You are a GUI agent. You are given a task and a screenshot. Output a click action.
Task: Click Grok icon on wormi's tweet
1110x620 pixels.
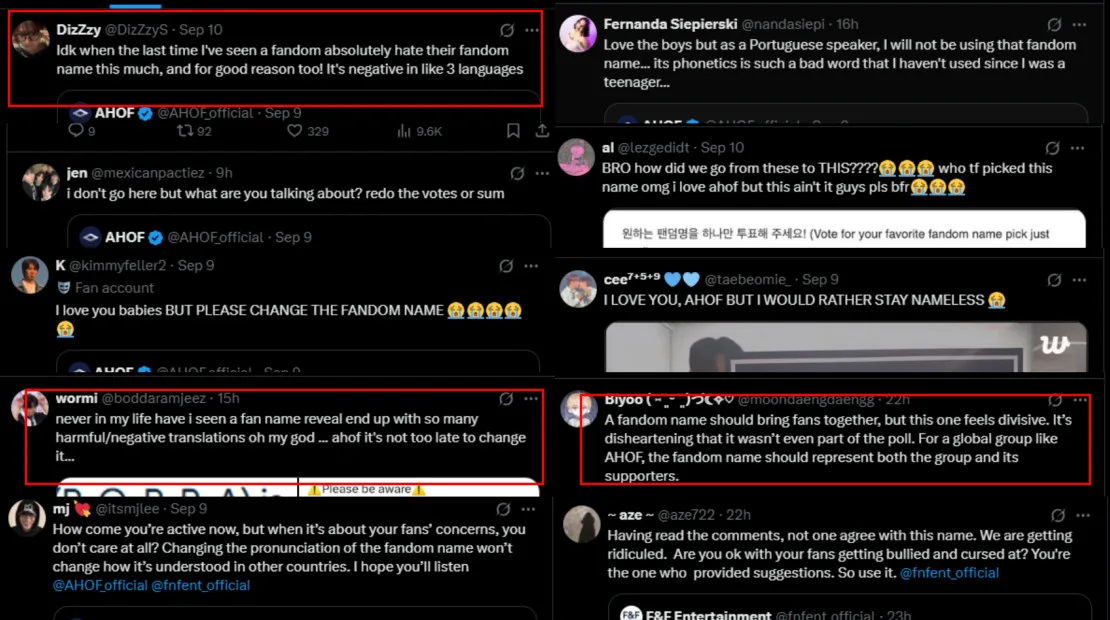[506, 399]
